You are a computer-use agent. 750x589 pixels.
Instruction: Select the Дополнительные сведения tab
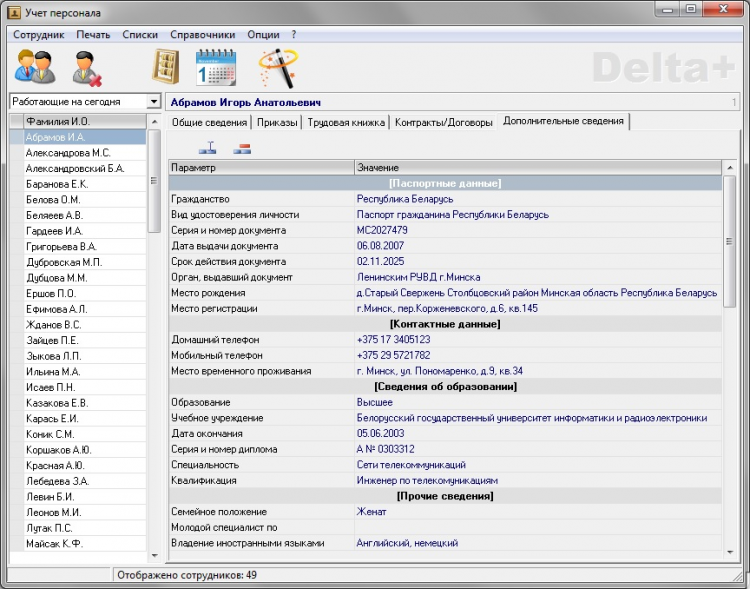point(563,121)
